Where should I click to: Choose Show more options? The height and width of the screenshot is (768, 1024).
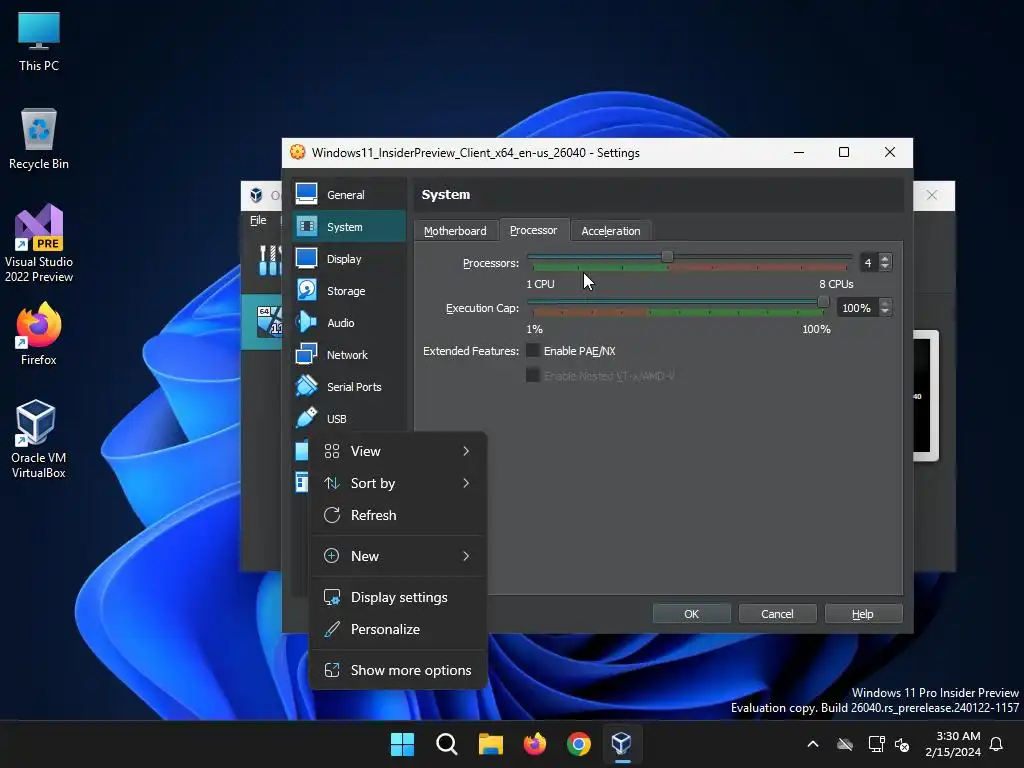[x=398, y=671]
